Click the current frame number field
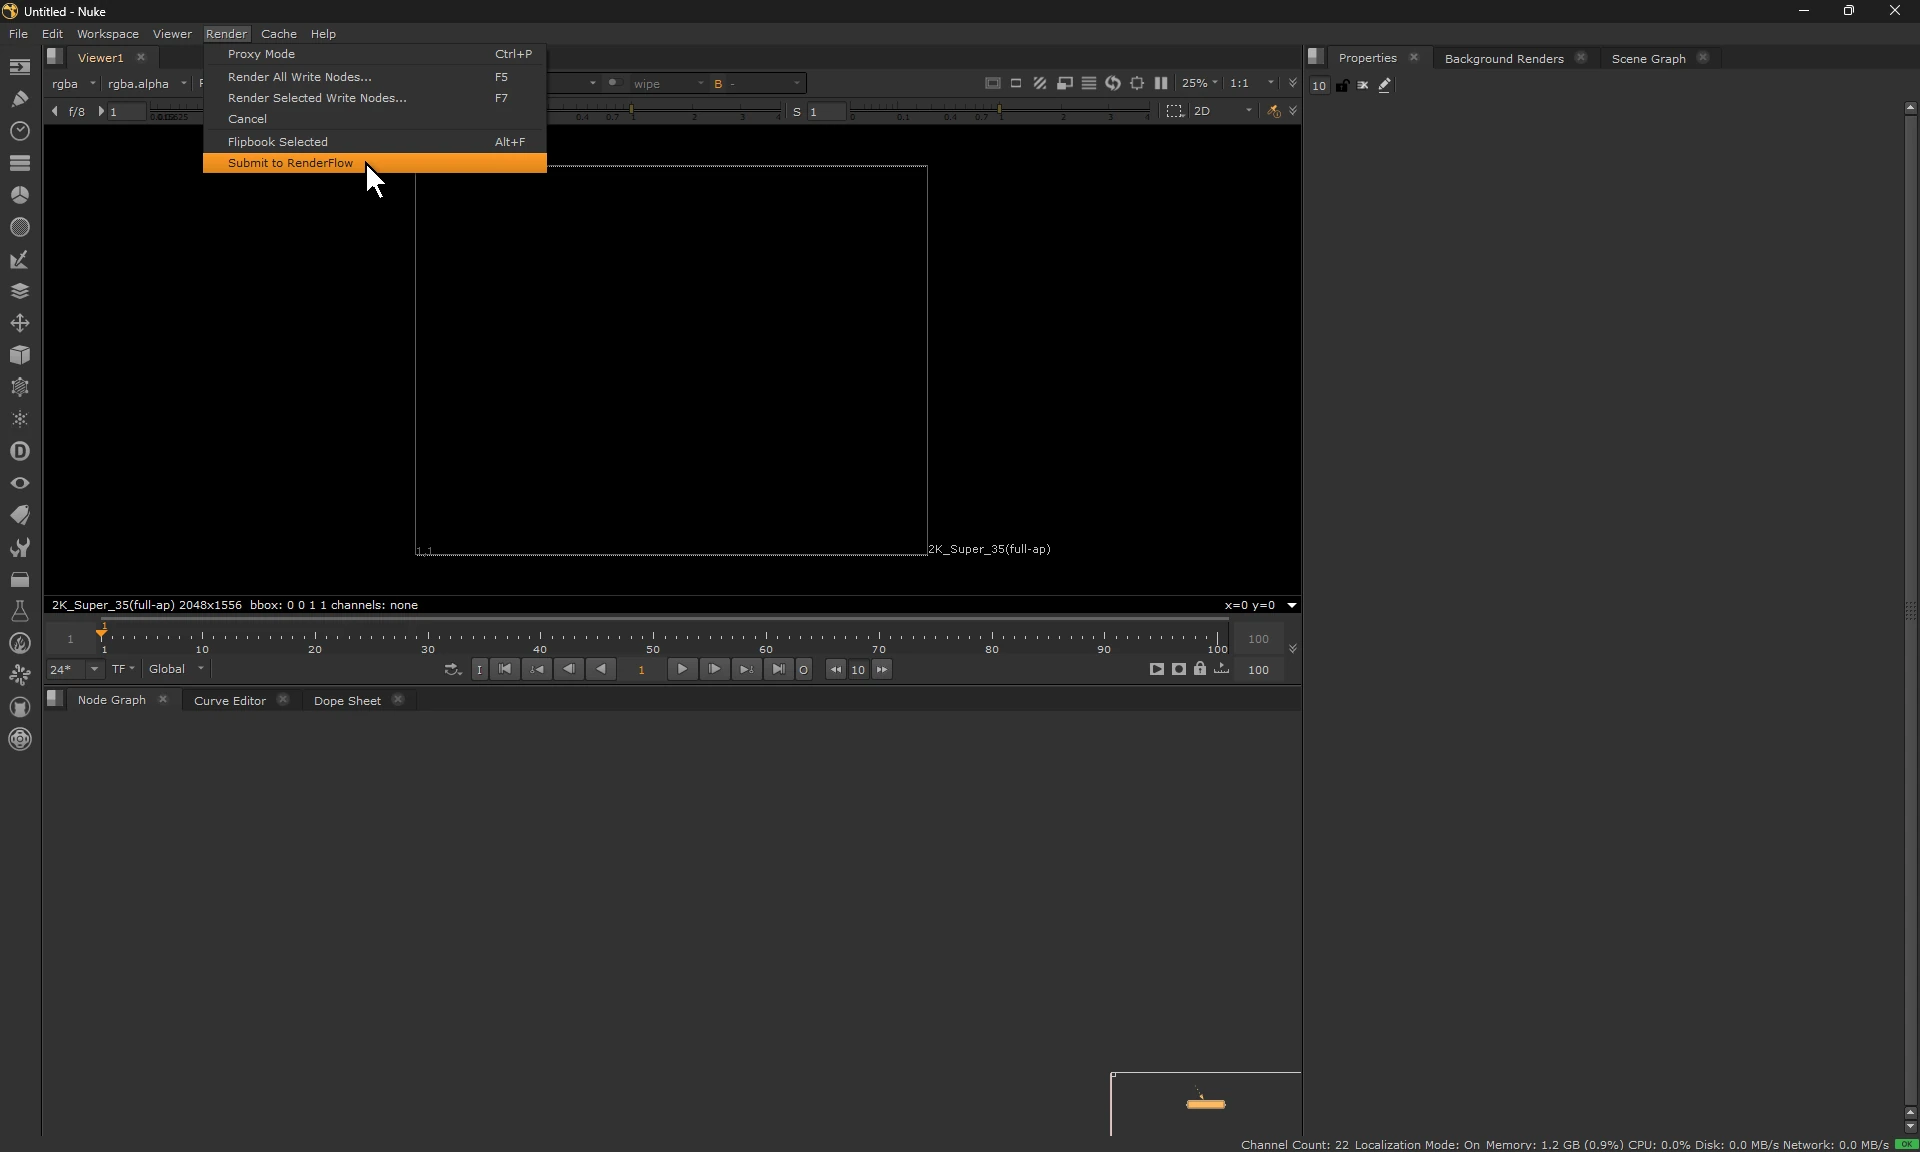 [x=641, y=669]
